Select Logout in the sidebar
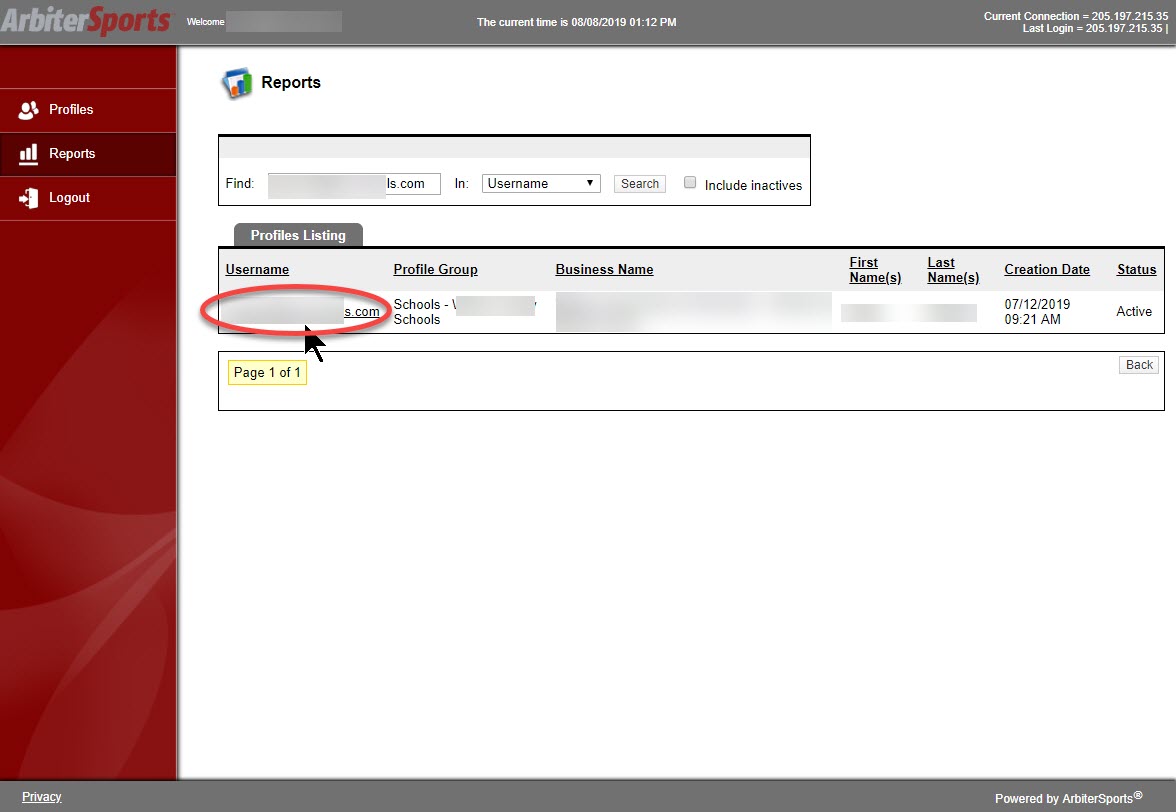This screenshot has width=1176, height=812. click(x=88, y=198)
